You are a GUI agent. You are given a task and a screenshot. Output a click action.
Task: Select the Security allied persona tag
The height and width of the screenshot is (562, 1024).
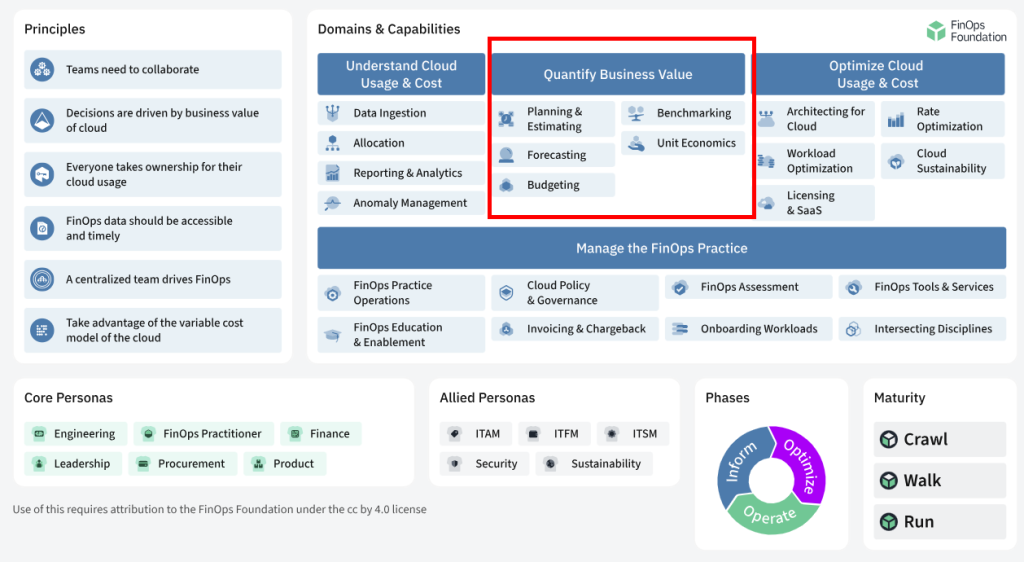pyautogui.click(x=485, y=463)
